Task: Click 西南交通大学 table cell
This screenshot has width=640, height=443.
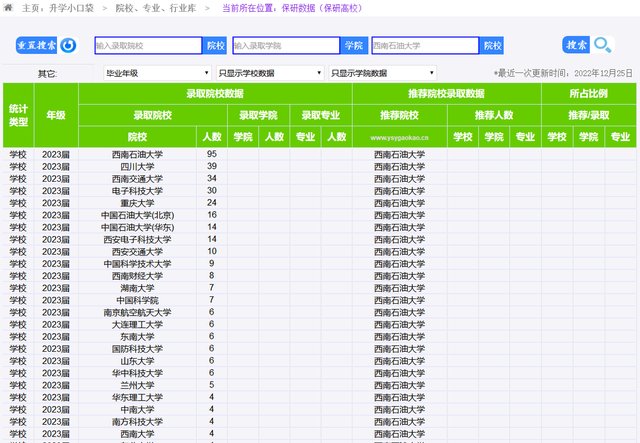Action: point(137,179)
